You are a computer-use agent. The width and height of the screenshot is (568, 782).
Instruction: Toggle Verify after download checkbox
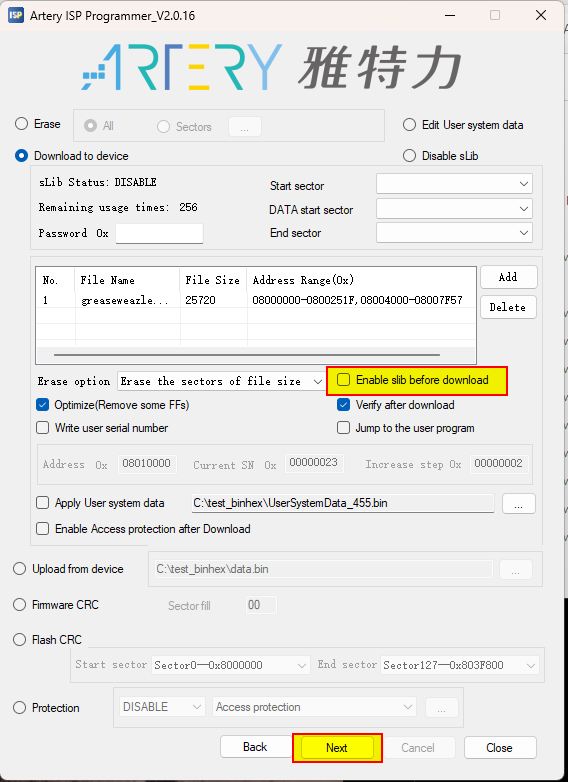(344, 404)
